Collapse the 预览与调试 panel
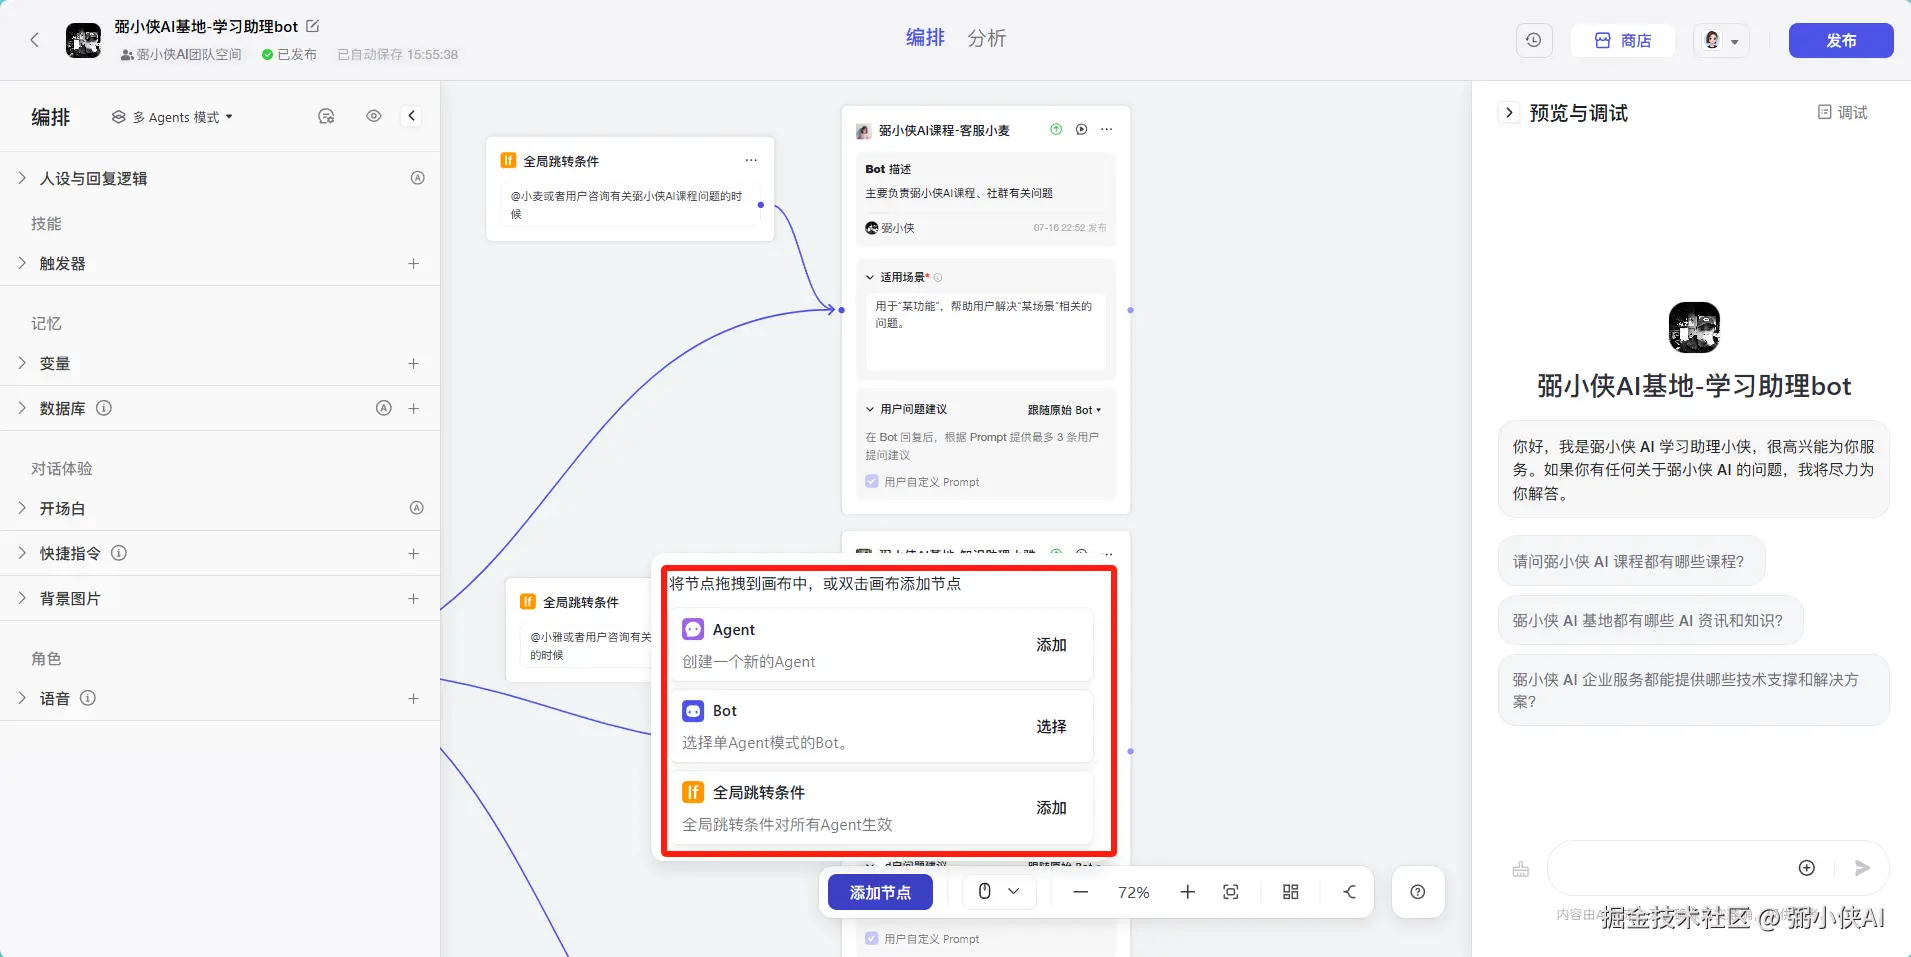The height and width of the screenshot is (957, 1911). 1509,112
